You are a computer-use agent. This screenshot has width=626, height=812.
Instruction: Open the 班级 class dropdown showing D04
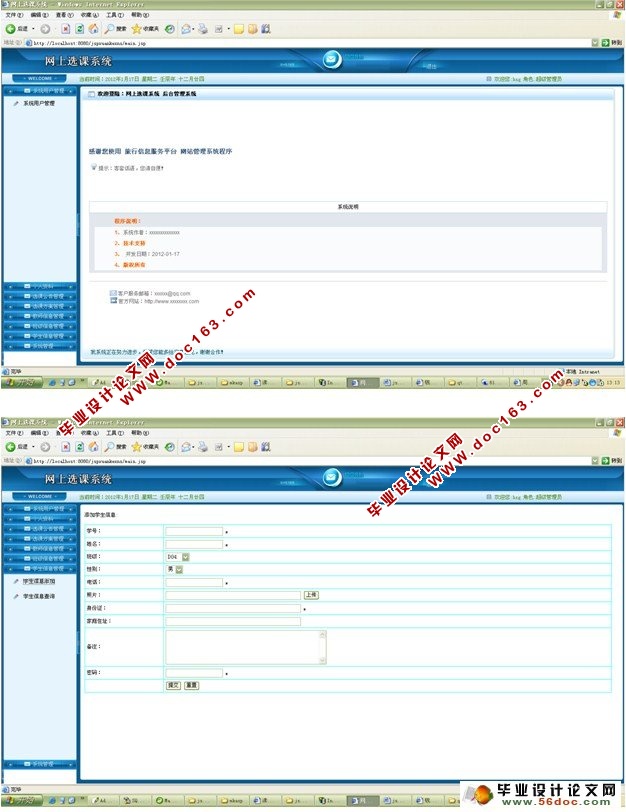pos(178,557)
